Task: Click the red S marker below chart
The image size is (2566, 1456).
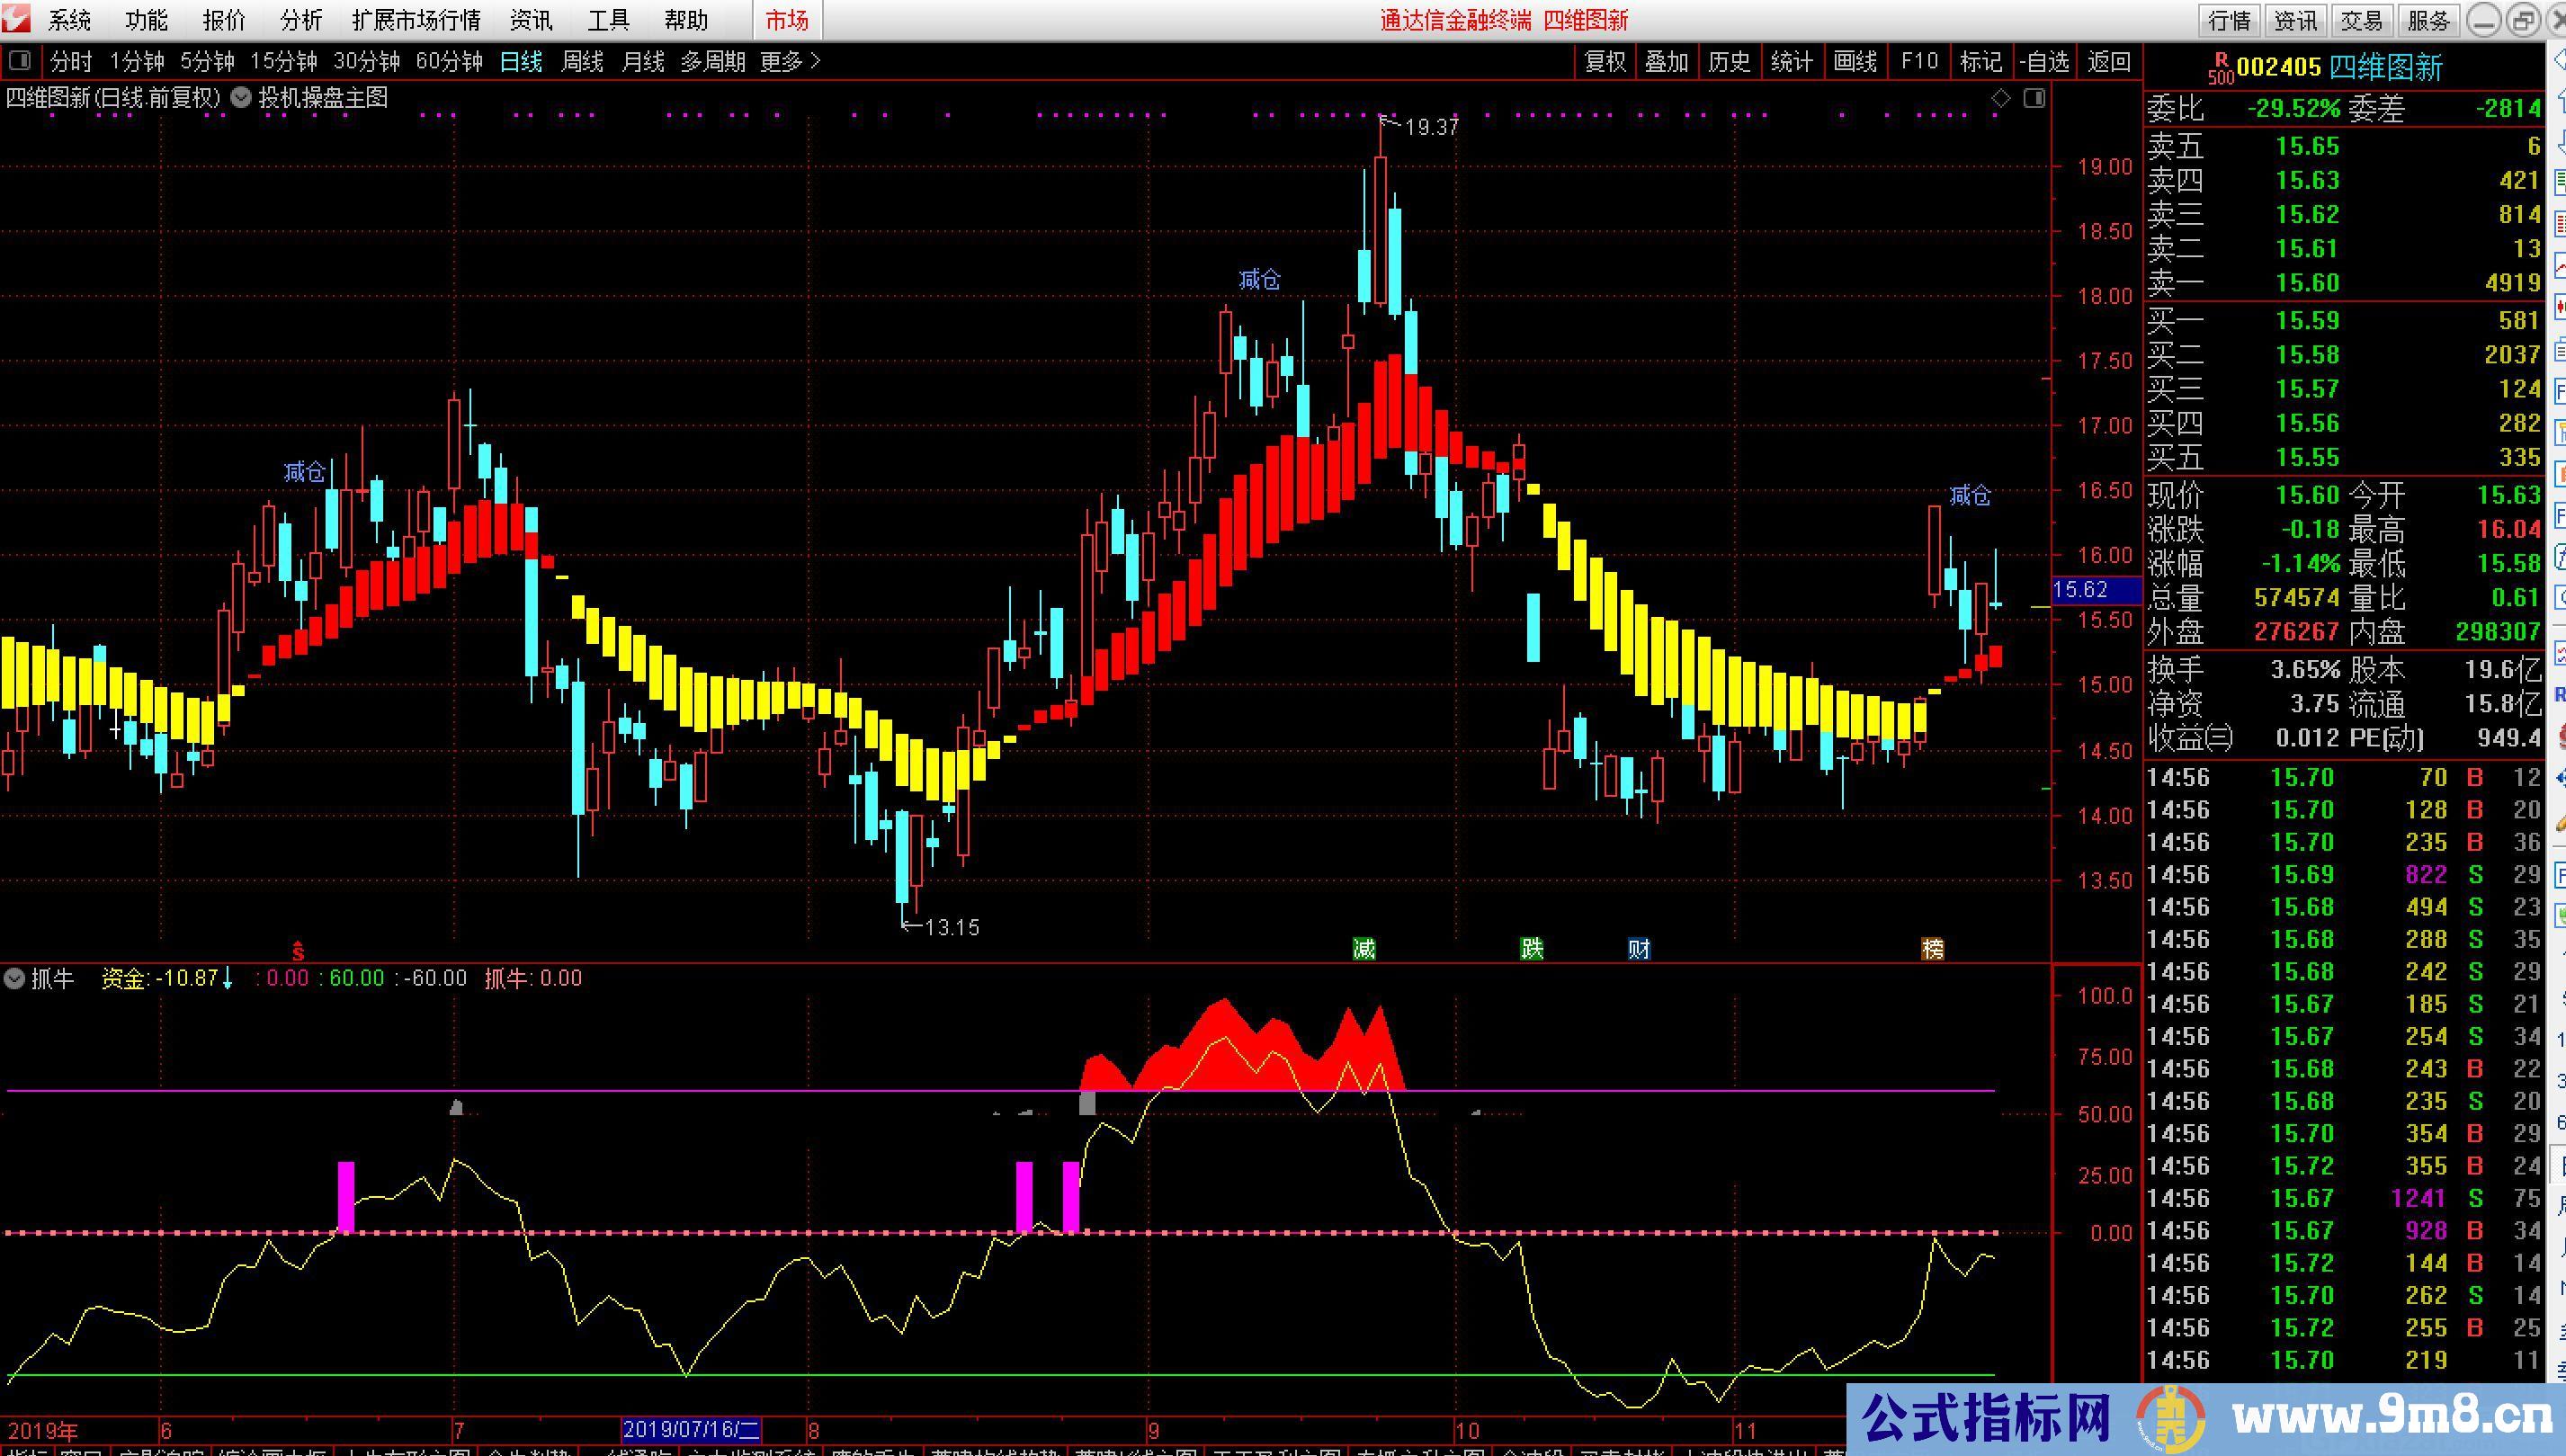Action: (297, 950)
